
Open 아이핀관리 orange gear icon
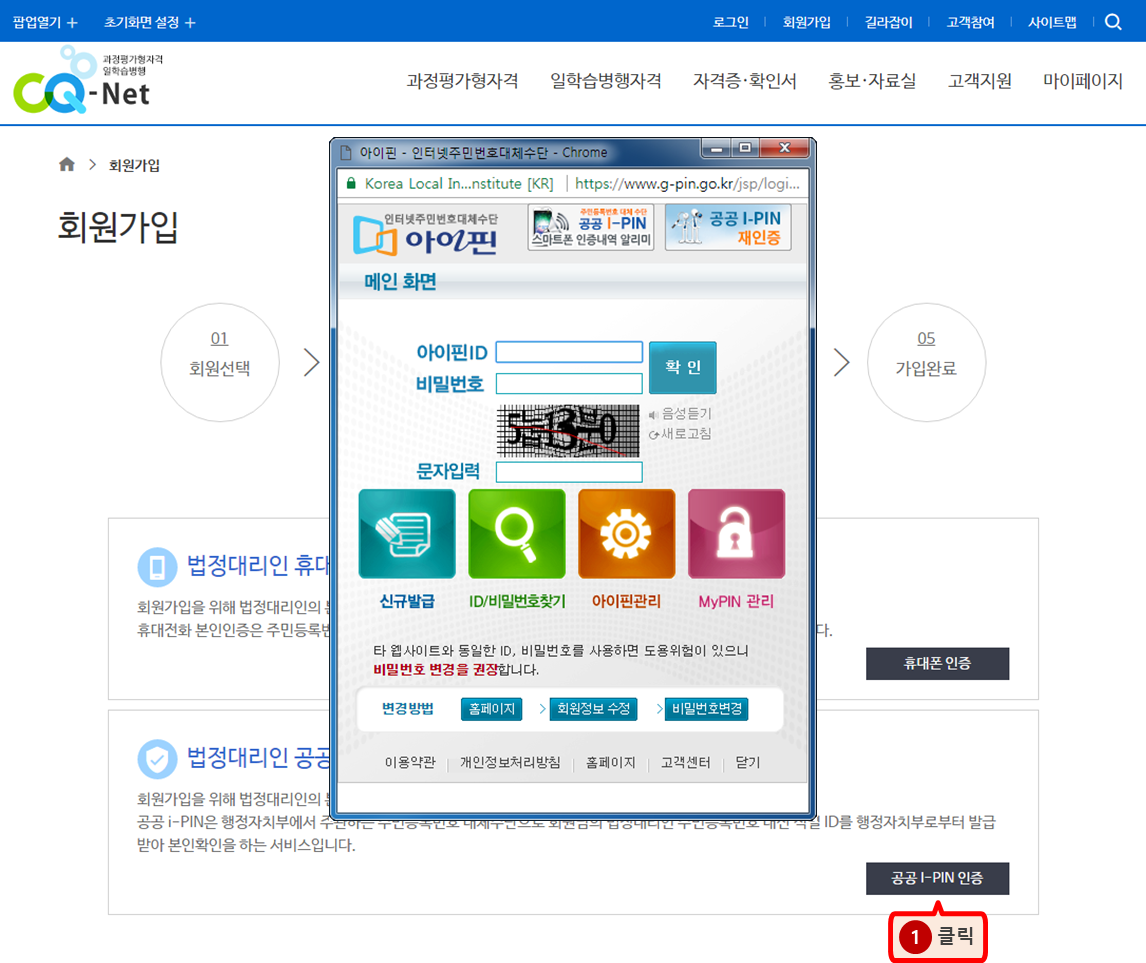(x=626, y=534)
